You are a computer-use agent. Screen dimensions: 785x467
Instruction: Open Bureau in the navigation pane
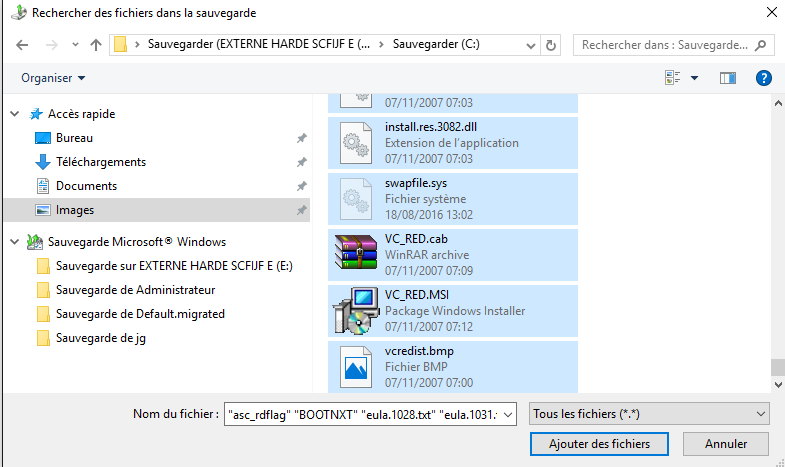pos(74,138)
